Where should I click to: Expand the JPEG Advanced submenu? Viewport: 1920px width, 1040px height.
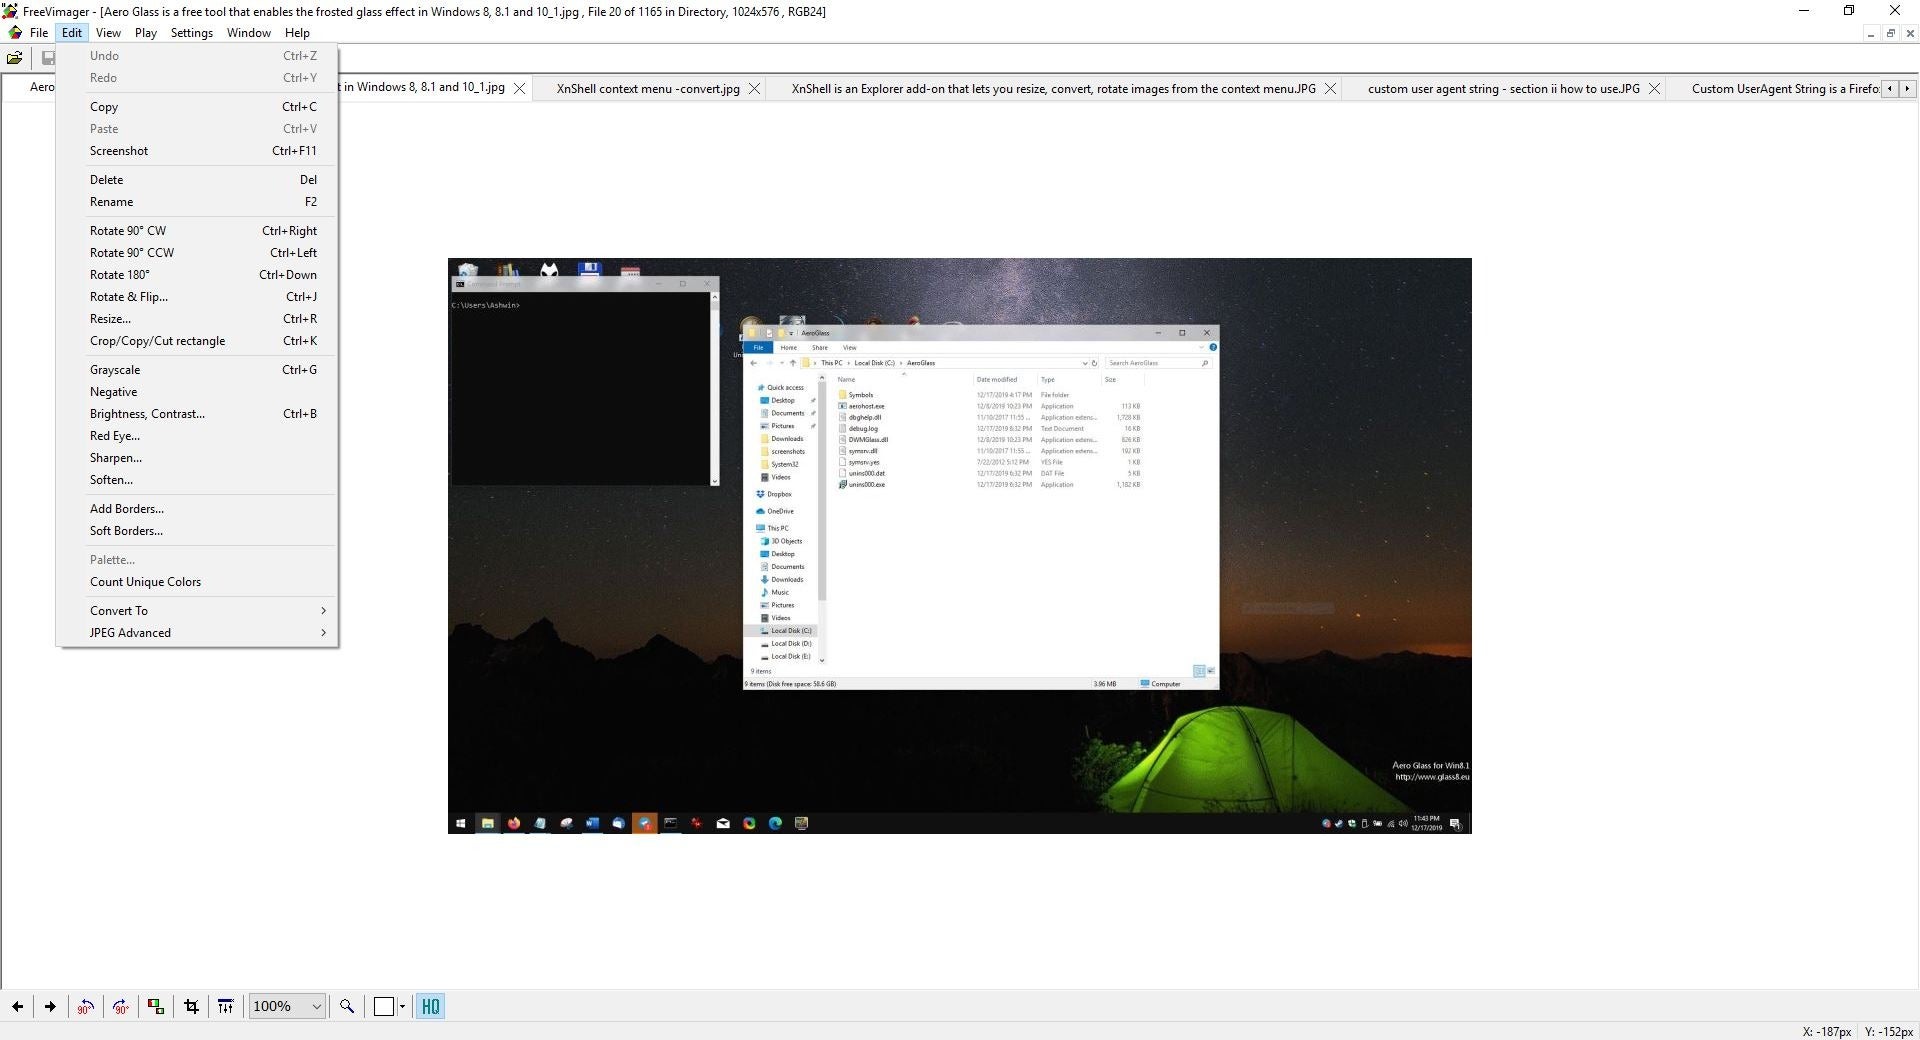pos(198,633)
